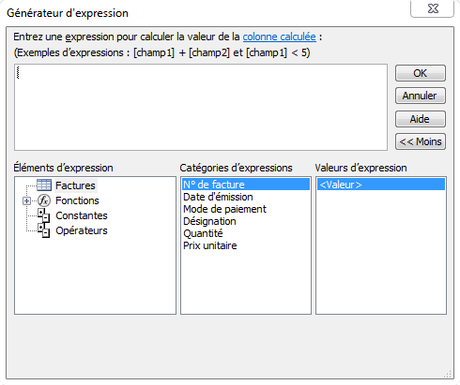Select the Opérateurs tree label

(81, 230)
